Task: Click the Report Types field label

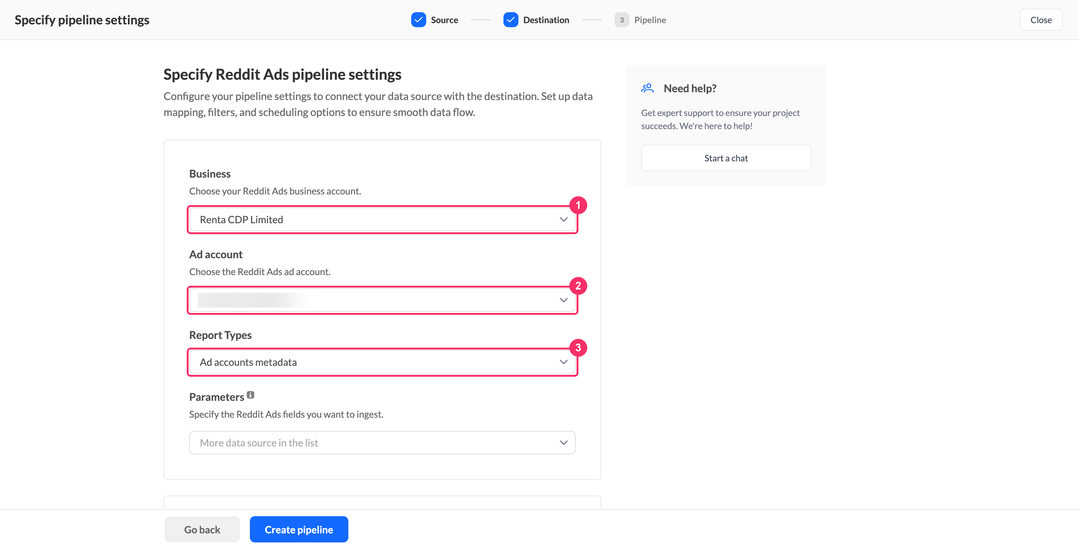Action: click(220, 335)
